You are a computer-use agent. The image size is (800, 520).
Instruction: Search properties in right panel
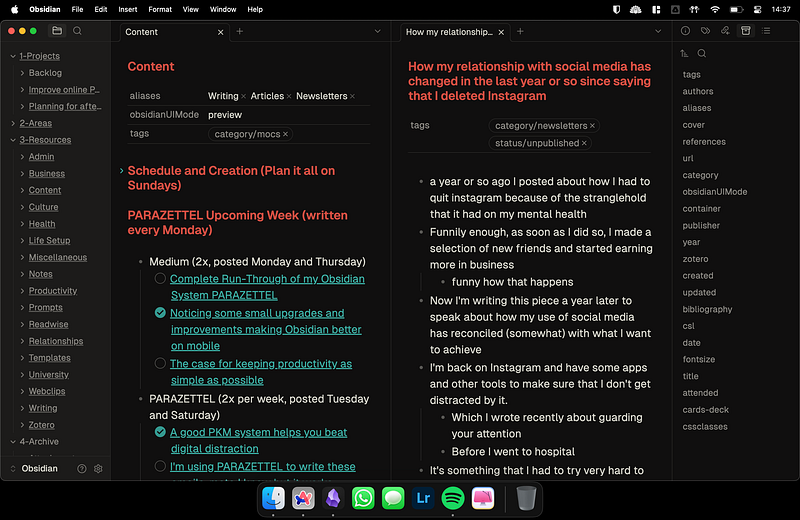(x=702, y=53)
